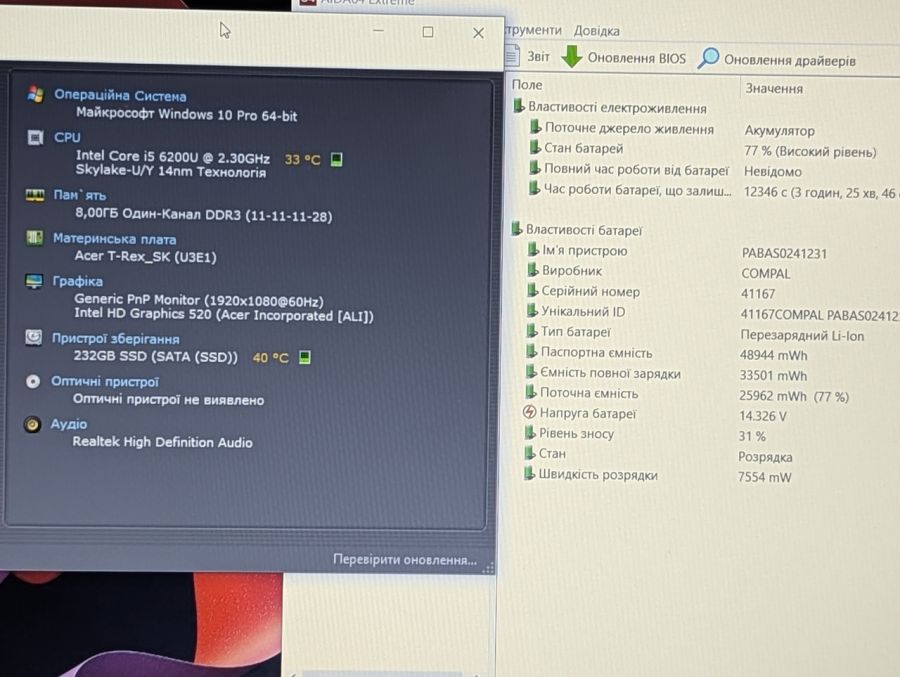The height and width of the screenshot is (677, 900).
Task: Click the monitor icon beside Графіка
Action: pos(34,281)
